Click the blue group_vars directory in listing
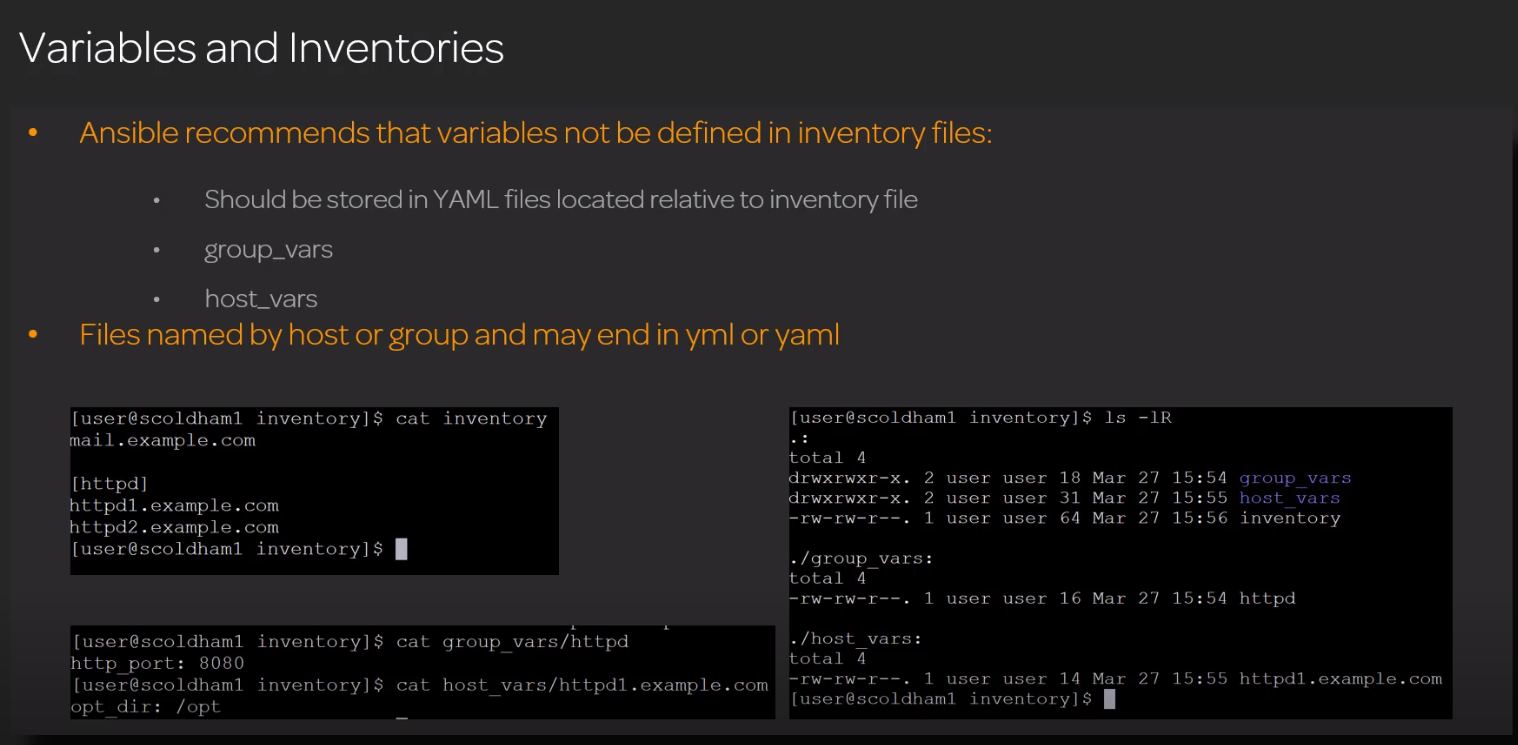Image resolution: width=1518 pixels, height=745 pixels. click(1295, 478)
